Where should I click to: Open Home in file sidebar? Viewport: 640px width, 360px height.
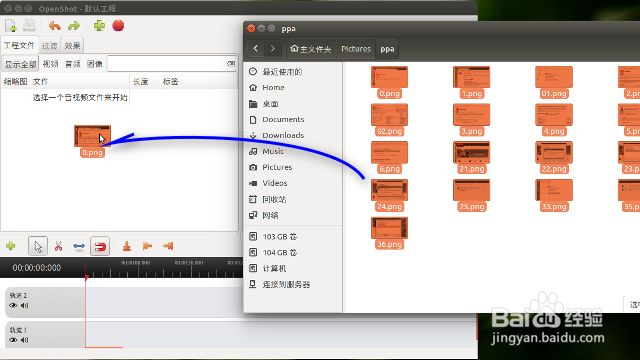(273, 87)
